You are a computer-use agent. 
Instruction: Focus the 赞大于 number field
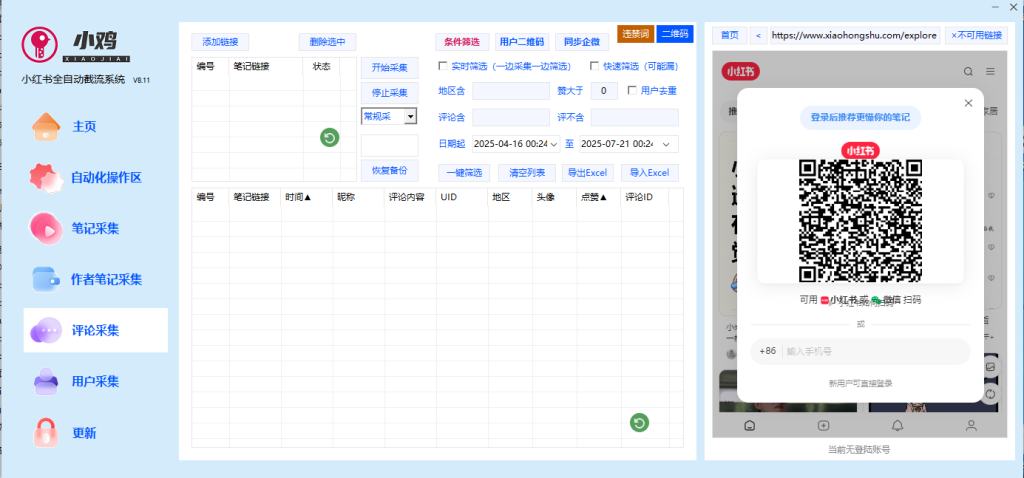pyautogui.click(x=604, y=91)
